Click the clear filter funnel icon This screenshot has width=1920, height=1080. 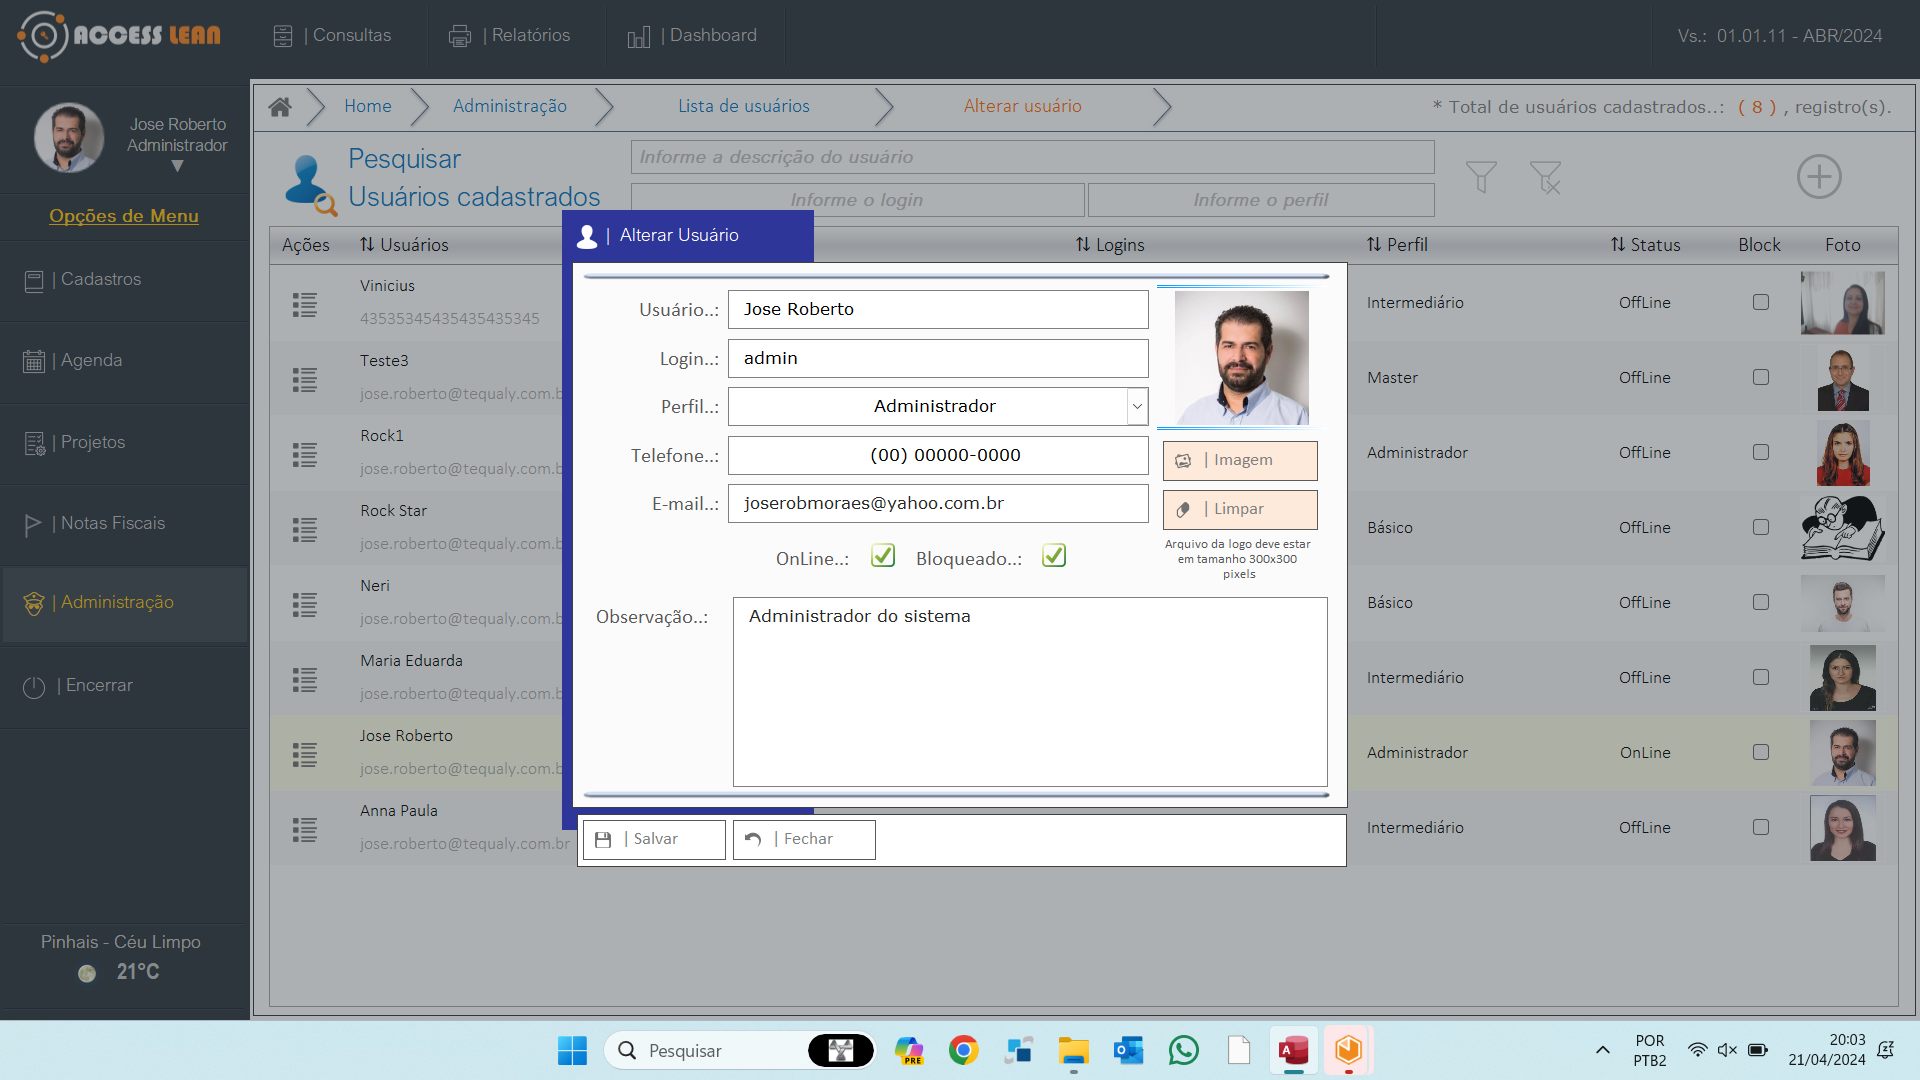click(x=1545, y=178)
